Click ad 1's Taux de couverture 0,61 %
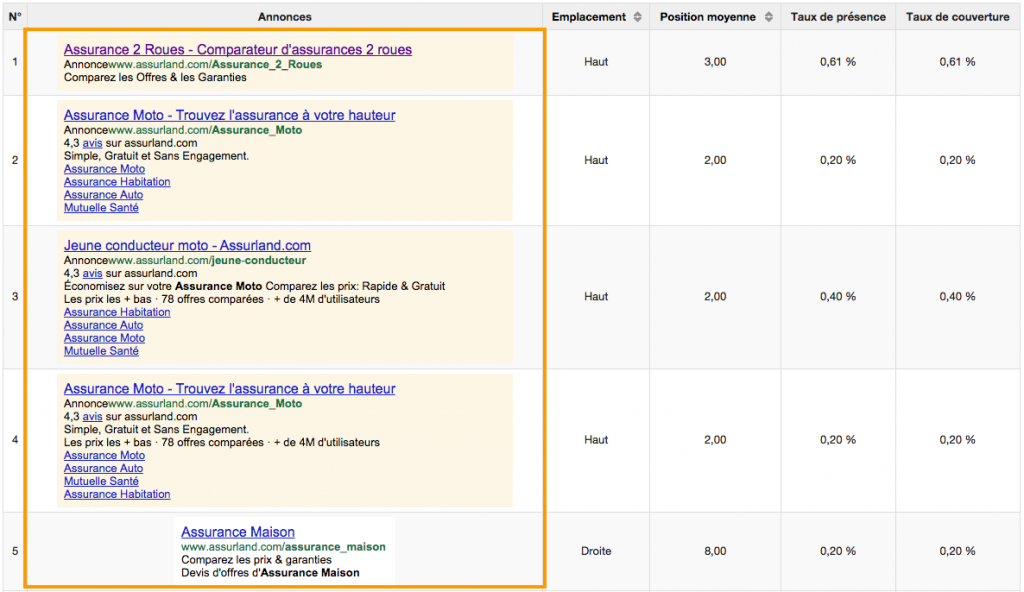Viewport: 1024px width, 592px height. click(x=957, y=62)
